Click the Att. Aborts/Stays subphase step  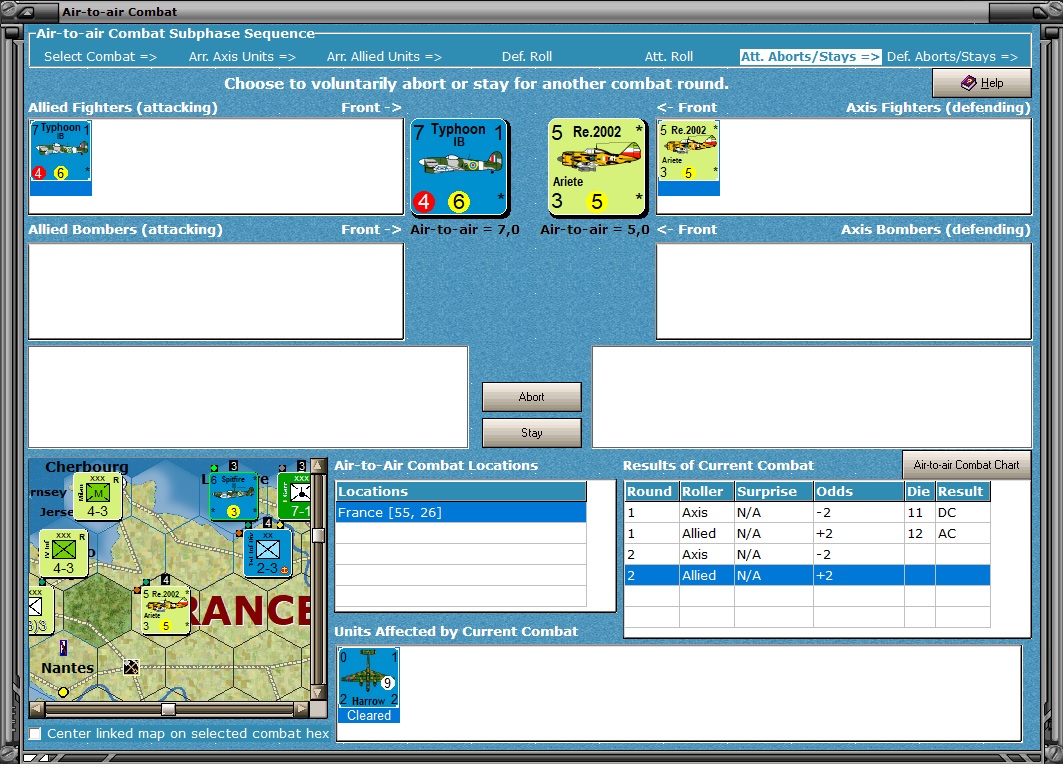tap(810, 57)
